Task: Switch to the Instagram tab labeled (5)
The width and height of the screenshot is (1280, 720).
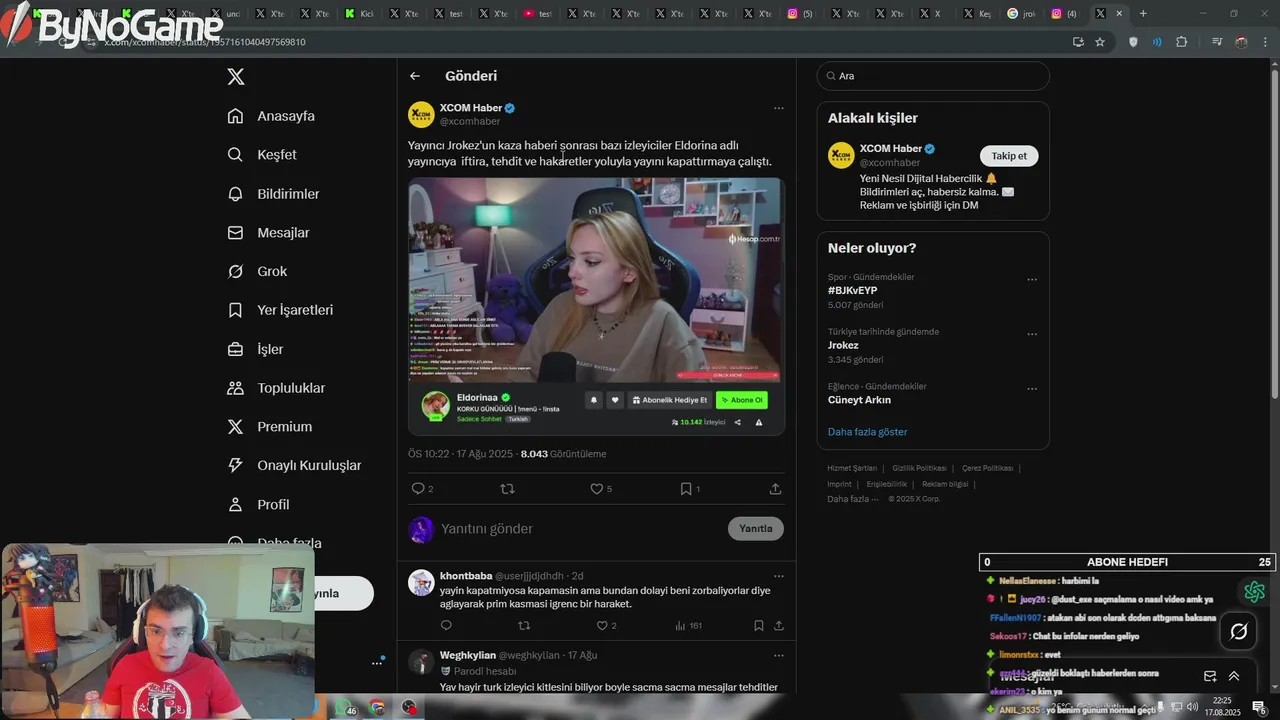Action: [801, 14]
